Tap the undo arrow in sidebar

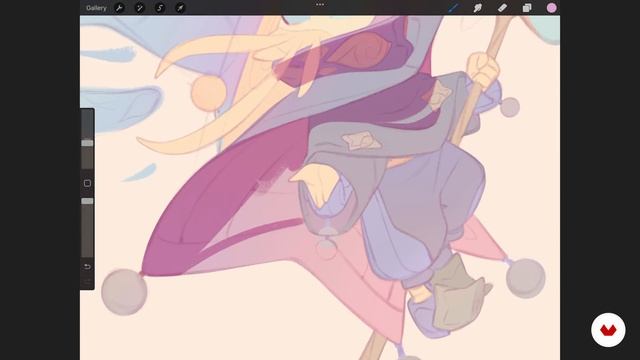point(87,267)
